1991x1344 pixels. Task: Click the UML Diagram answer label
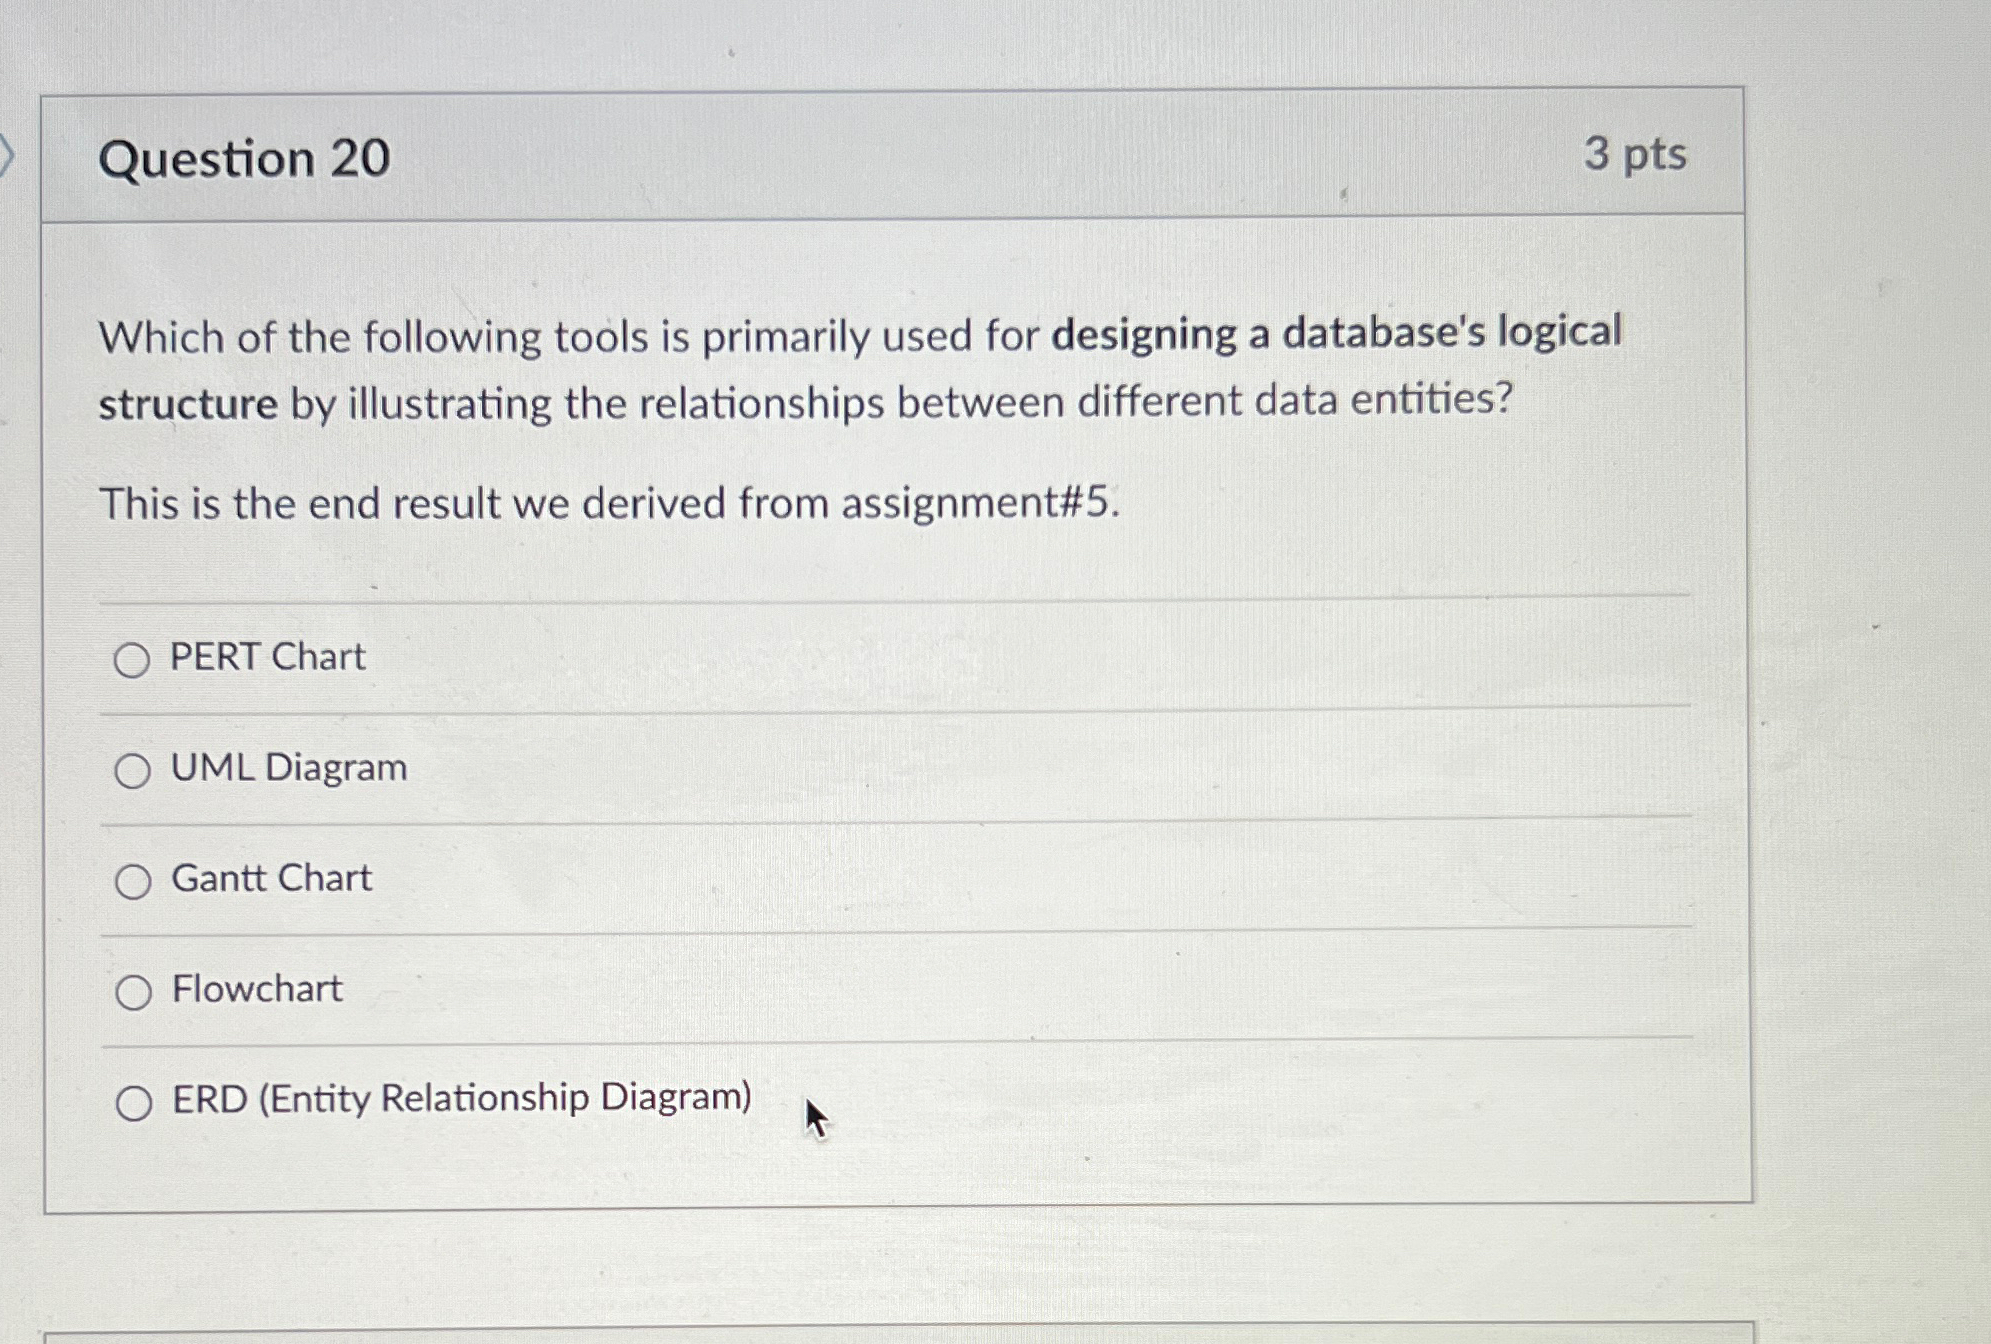tap(287, 768)
